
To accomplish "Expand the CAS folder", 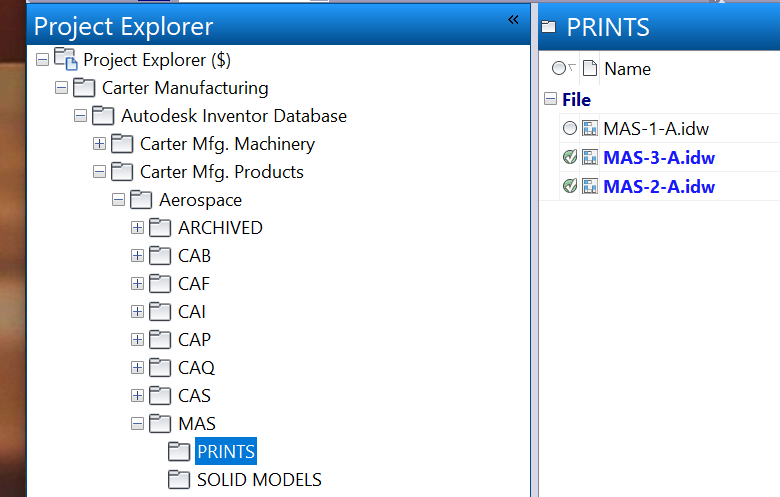I will point(137,396).
